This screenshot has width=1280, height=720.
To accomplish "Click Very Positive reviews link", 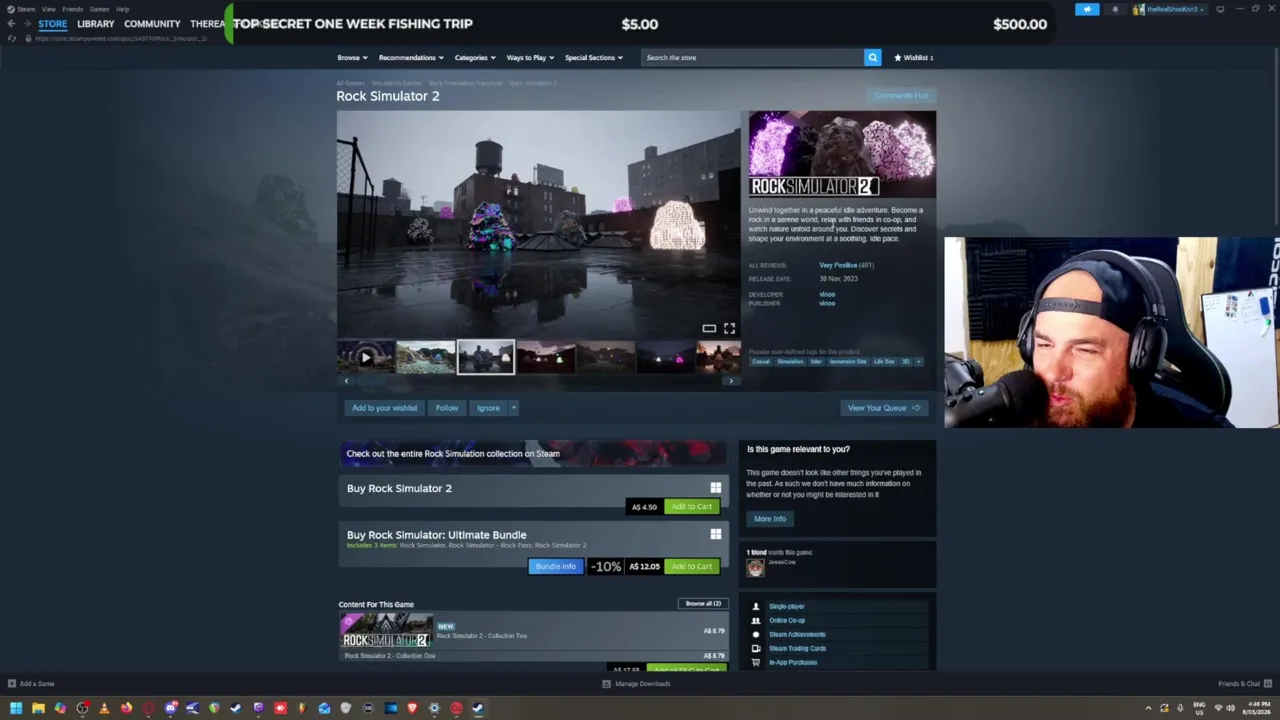I will click(838, 265).
